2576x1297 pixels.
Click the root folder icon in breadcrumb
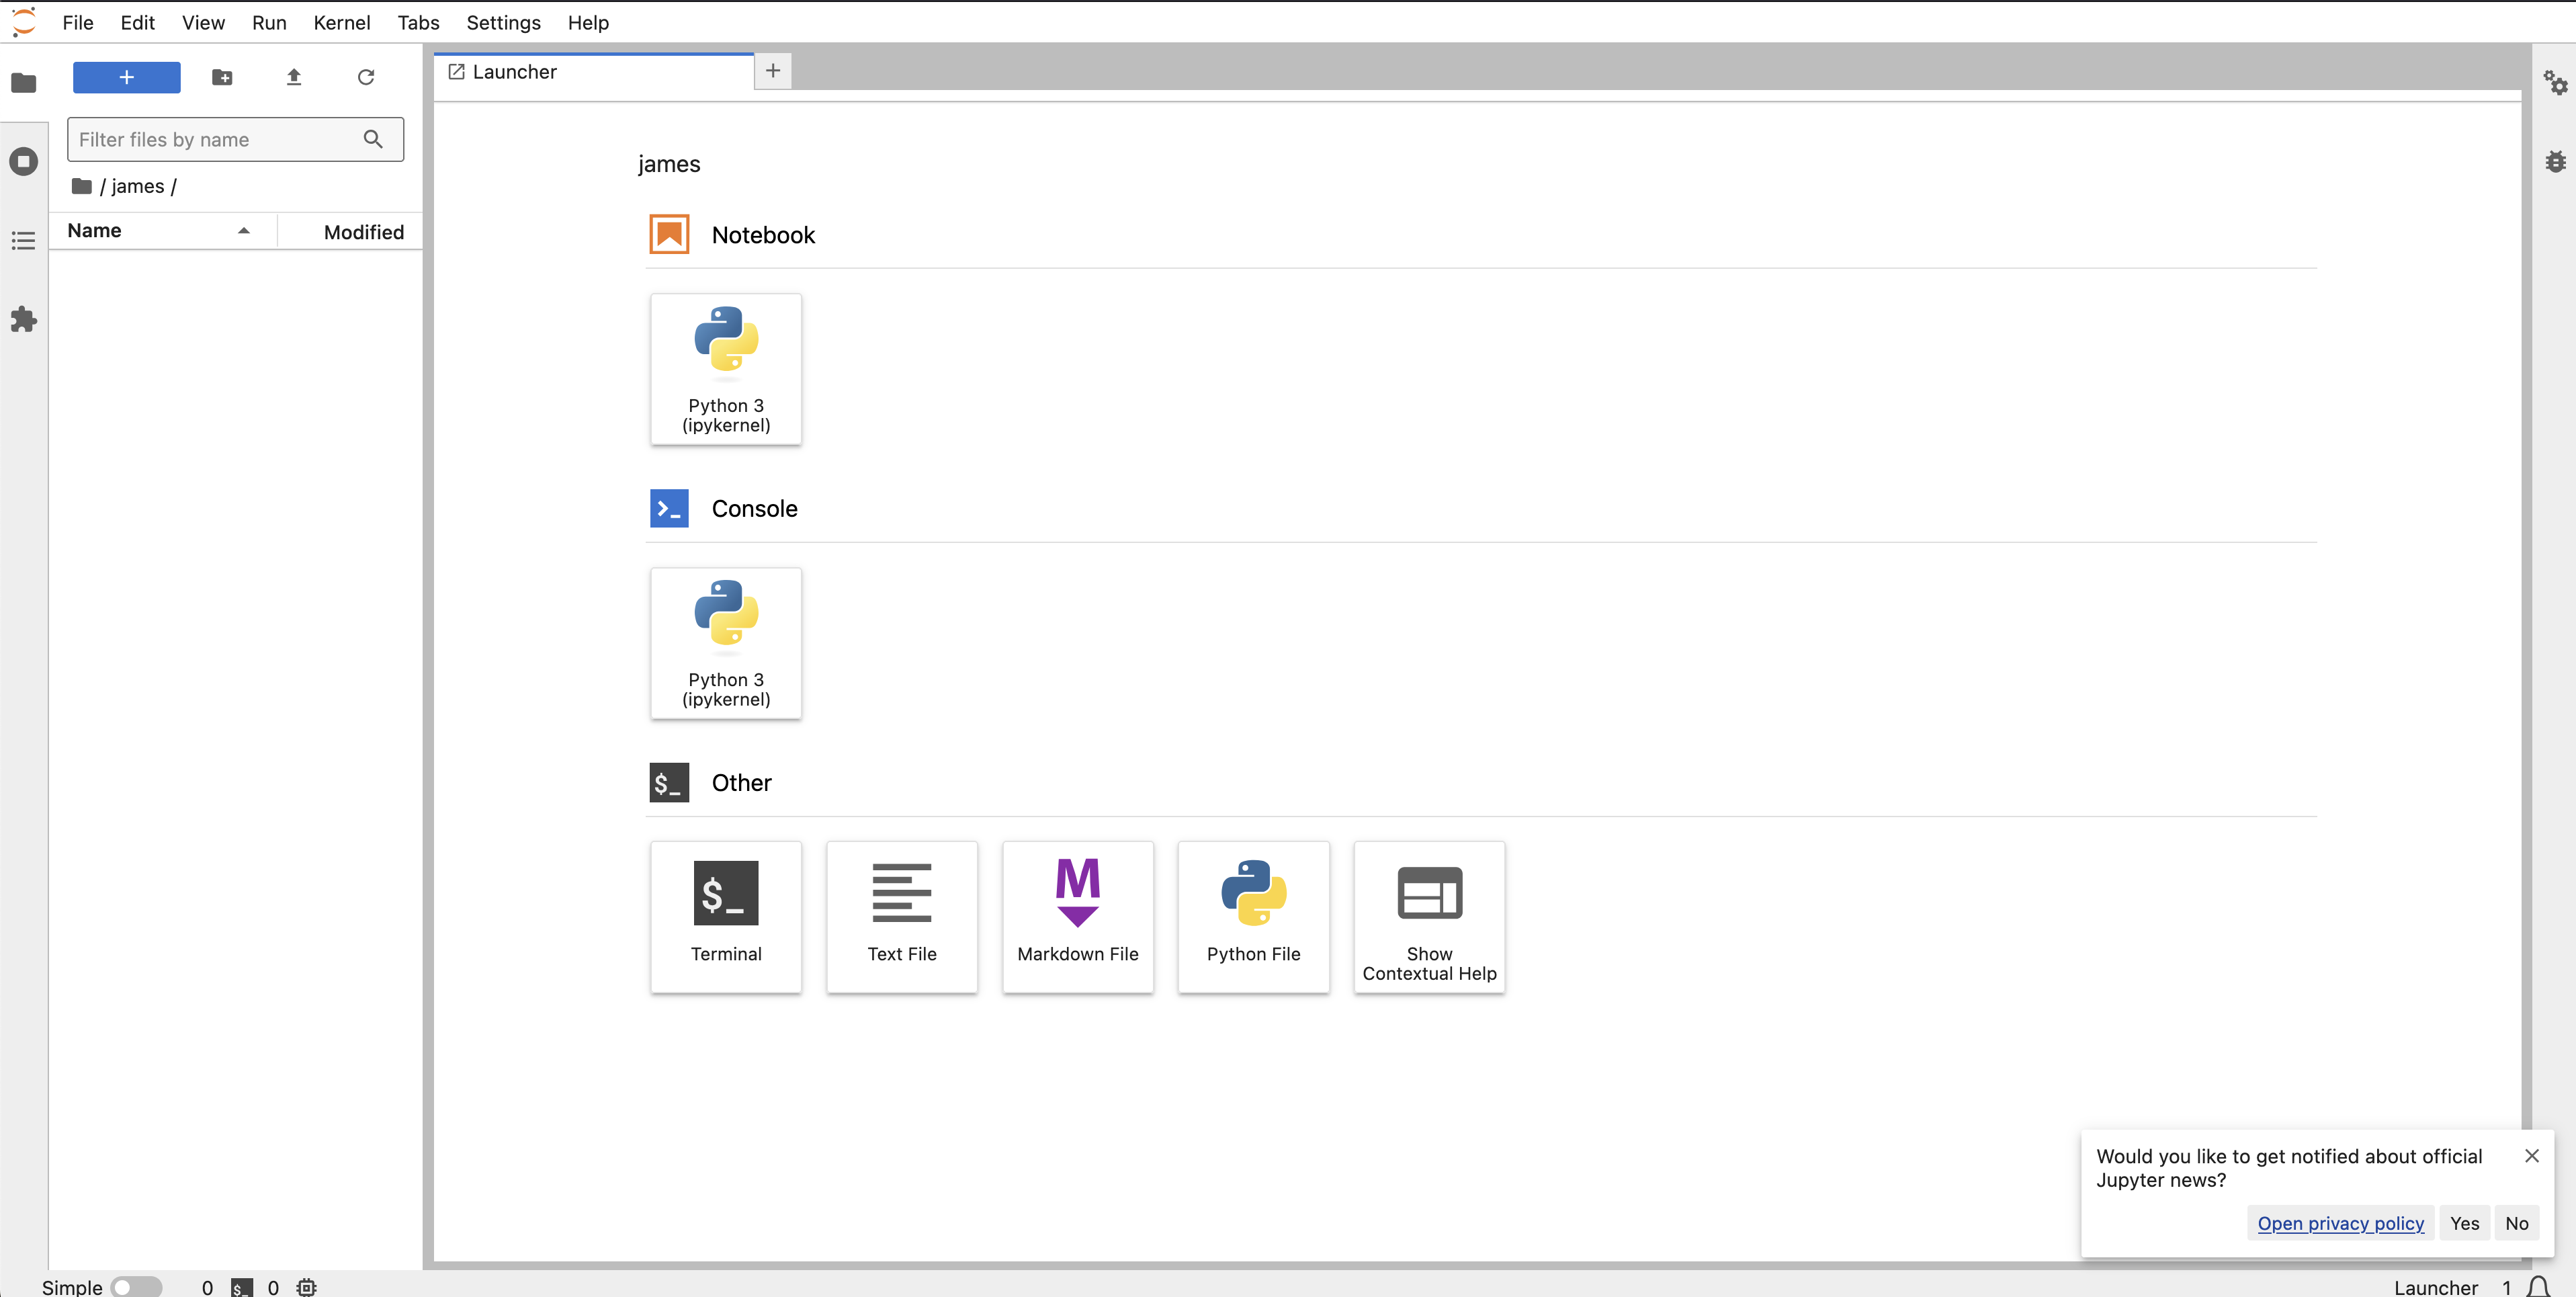point(82,186)
